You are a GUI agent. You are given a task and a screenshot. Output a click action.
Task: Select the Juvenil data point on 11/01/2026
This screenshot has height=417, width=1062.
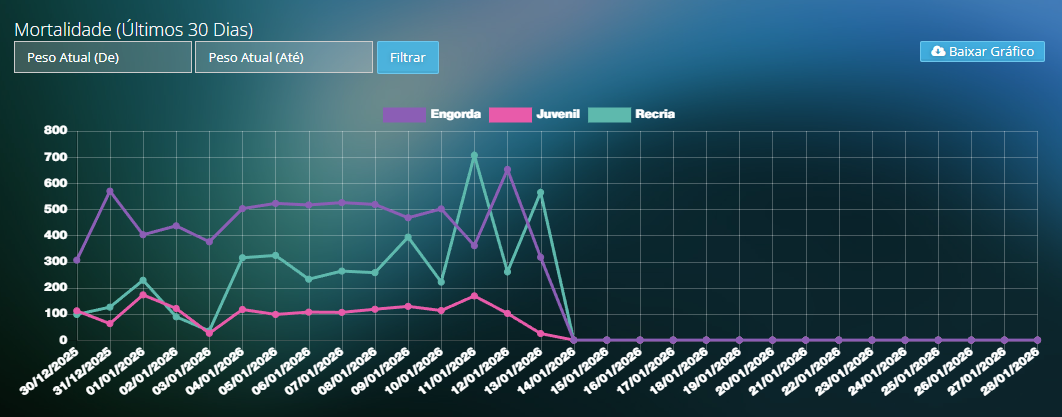click(x=474, y=296)
